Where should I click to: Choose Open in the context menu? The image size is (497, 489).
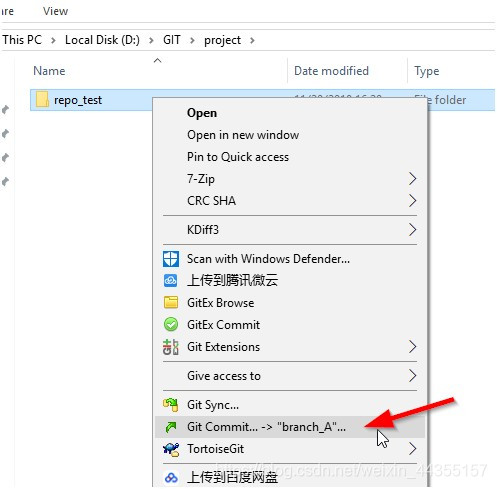[289, 113]
